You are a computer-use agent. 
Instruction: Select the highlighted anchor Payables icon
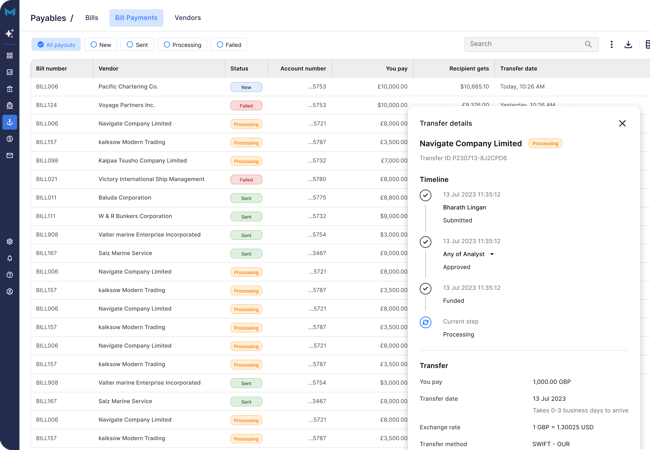click(10, 122)
